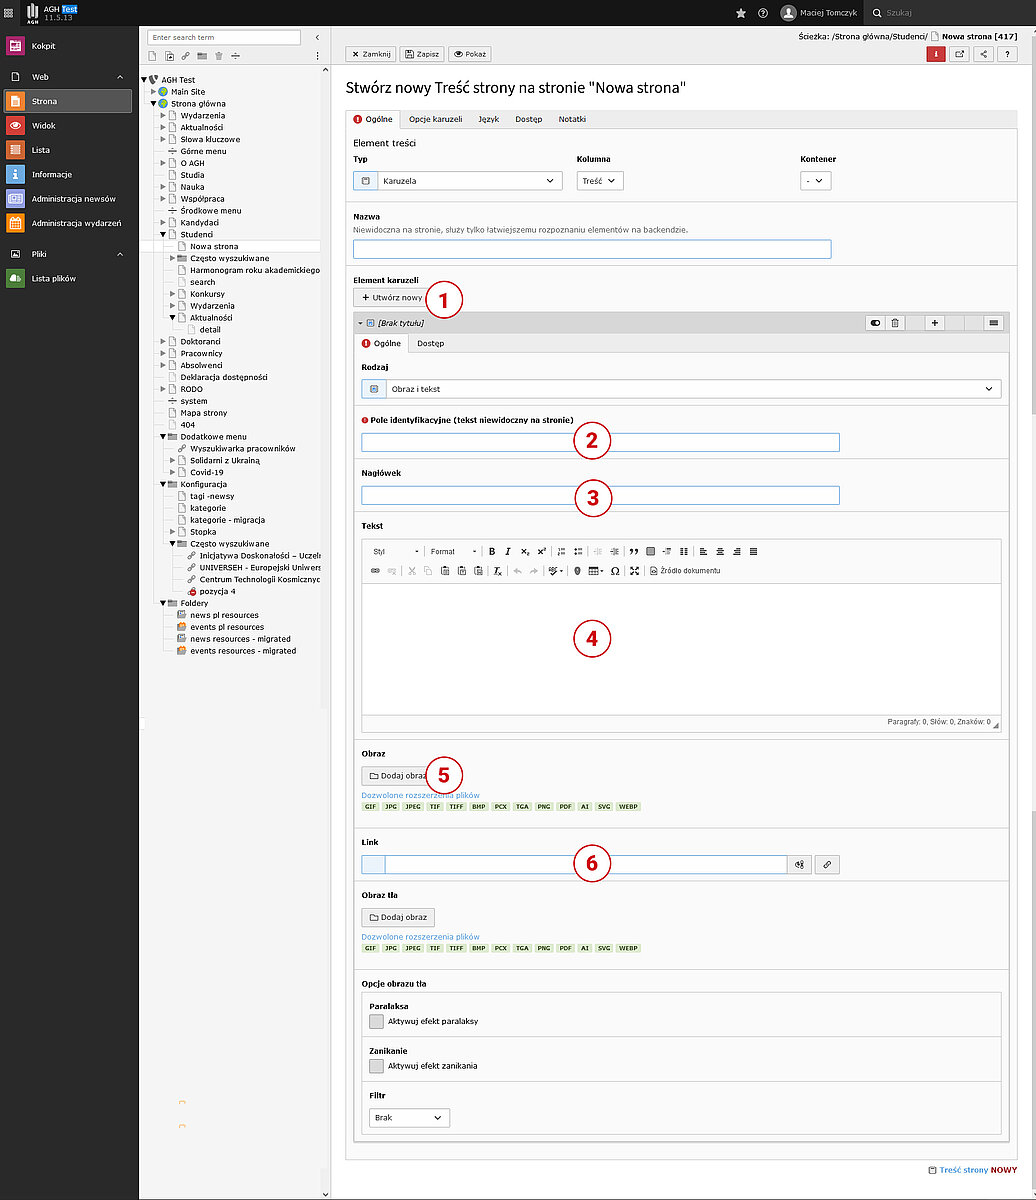
Task: Open the Rodzaj dropdown showing Obraz i tekst
Action: click(x=680, y=389)
